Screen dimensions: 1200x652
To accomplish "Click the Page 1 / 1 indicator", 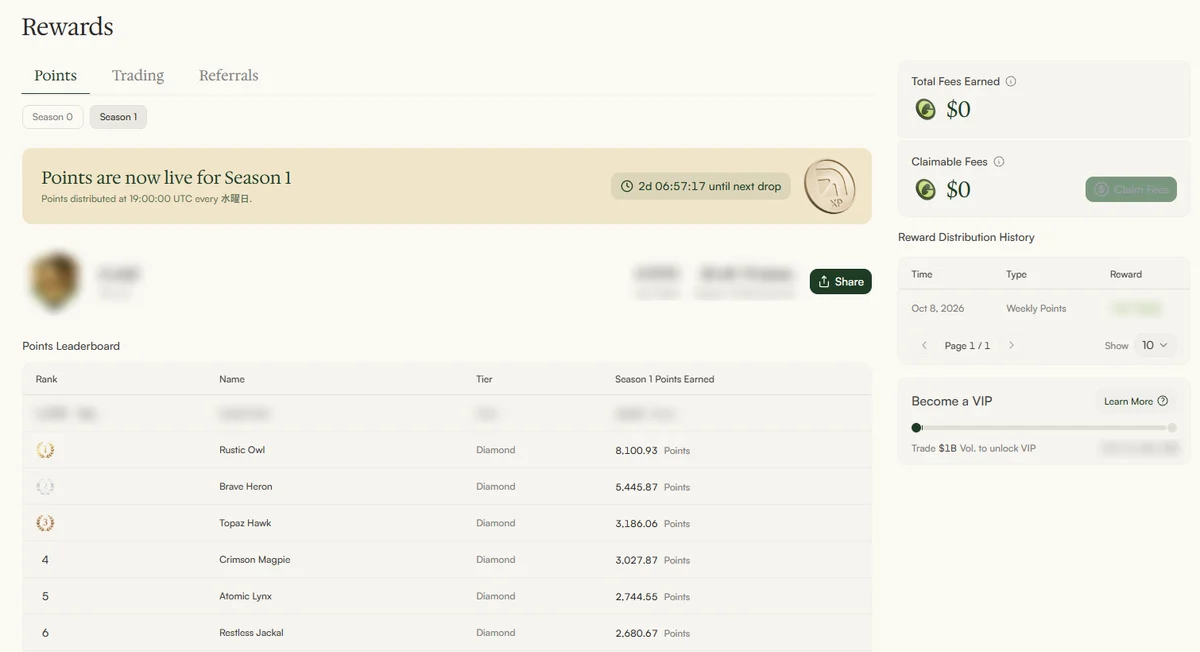I will [967, 346].
